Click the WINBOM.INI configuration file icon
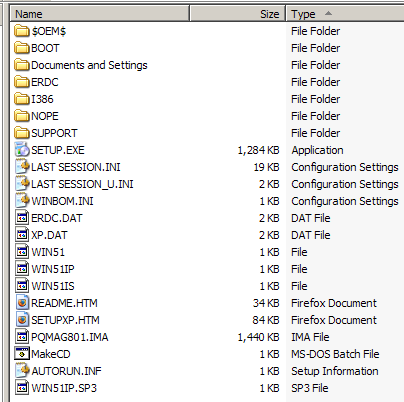This screenshot has width=404, height=402. click(x=22, y=201)
